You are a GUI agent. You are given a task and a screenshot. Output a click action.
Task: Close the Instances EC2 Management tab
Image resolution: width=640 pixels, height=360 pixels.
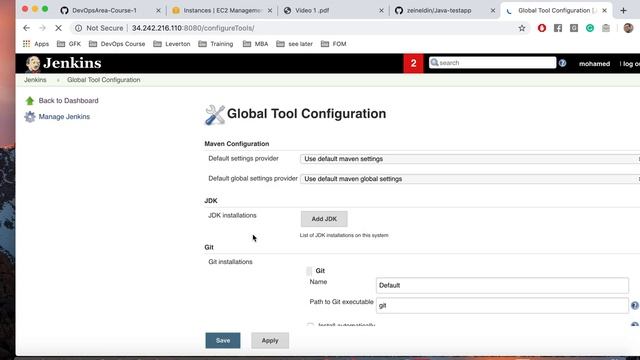coord(270,11)
